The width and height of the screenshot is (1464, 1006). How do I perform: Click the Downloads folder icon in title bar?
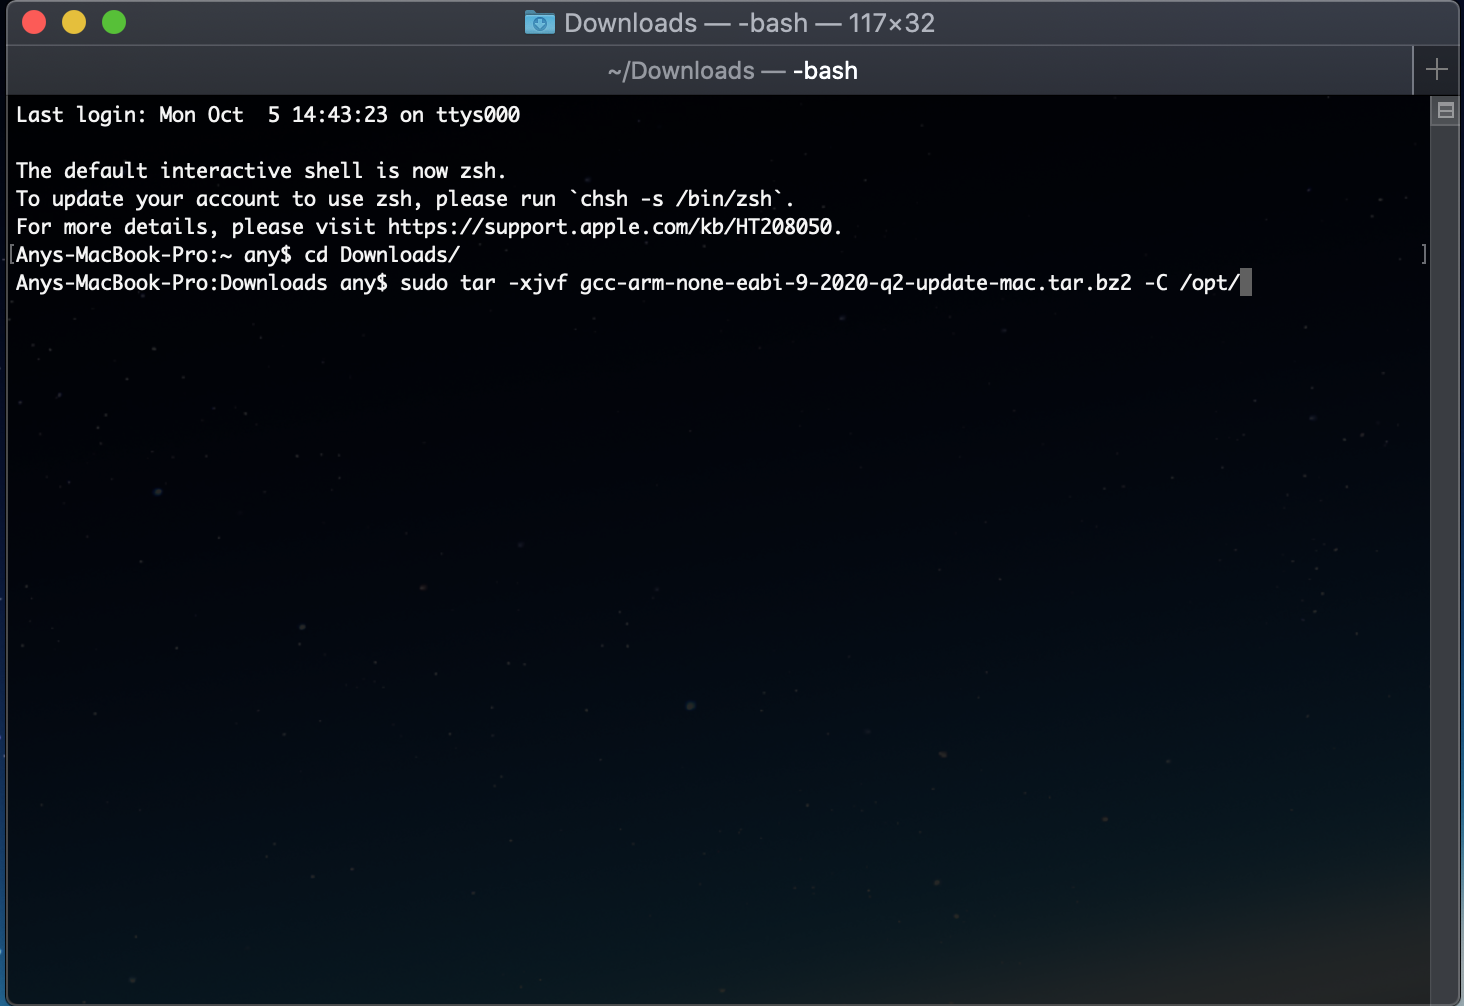click(x=539, y=22)
